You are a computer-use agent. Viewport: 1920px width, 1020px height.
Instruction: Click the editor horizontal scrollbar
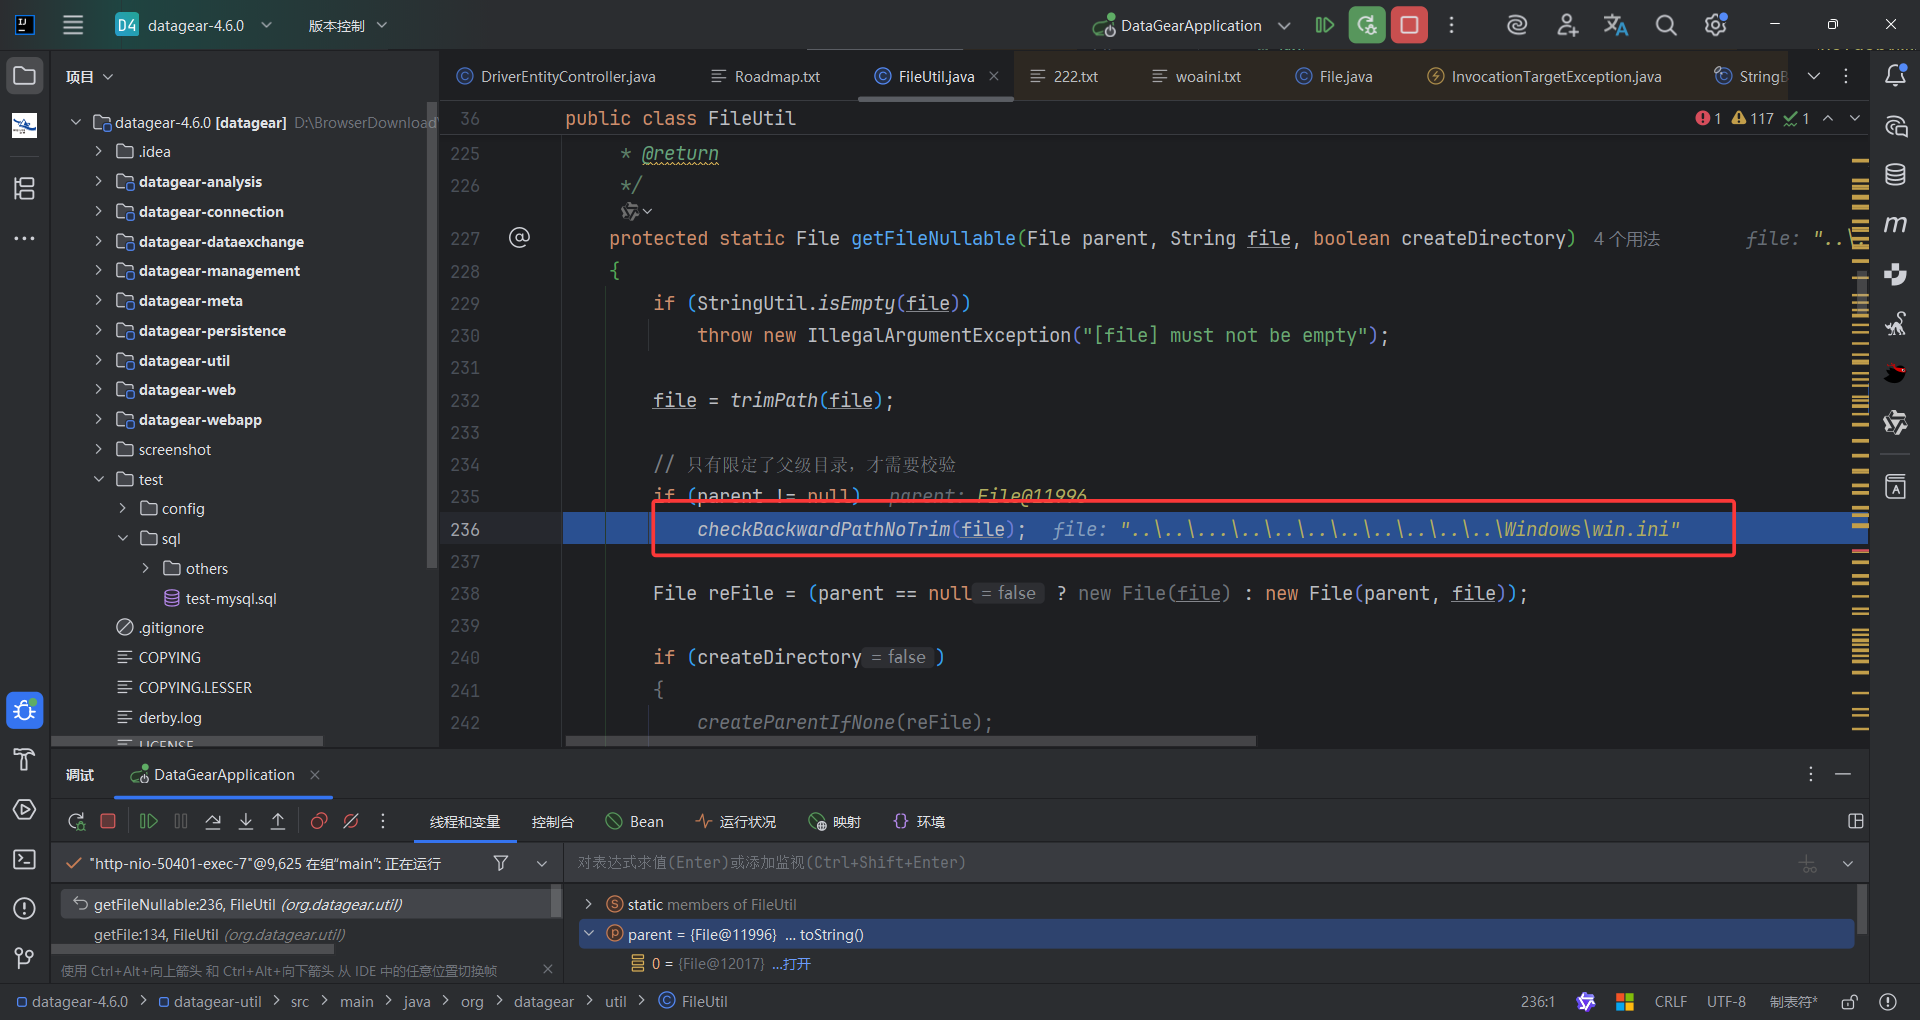pos(910,741)
